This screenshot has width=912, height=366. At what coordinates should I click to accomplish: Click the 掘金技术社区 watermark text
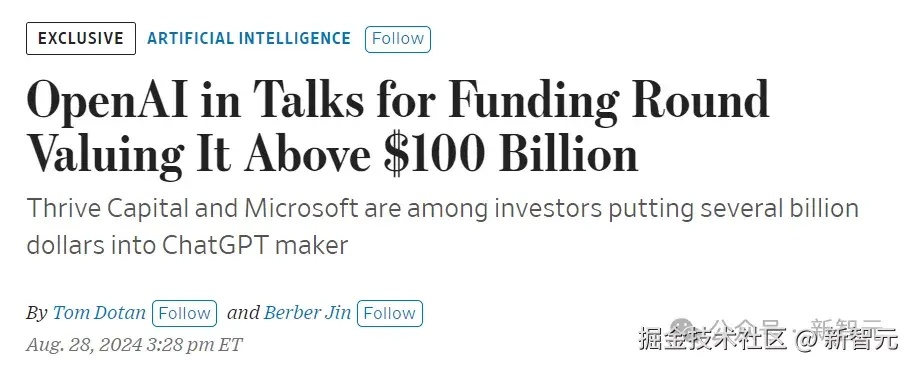pos(713,339)
